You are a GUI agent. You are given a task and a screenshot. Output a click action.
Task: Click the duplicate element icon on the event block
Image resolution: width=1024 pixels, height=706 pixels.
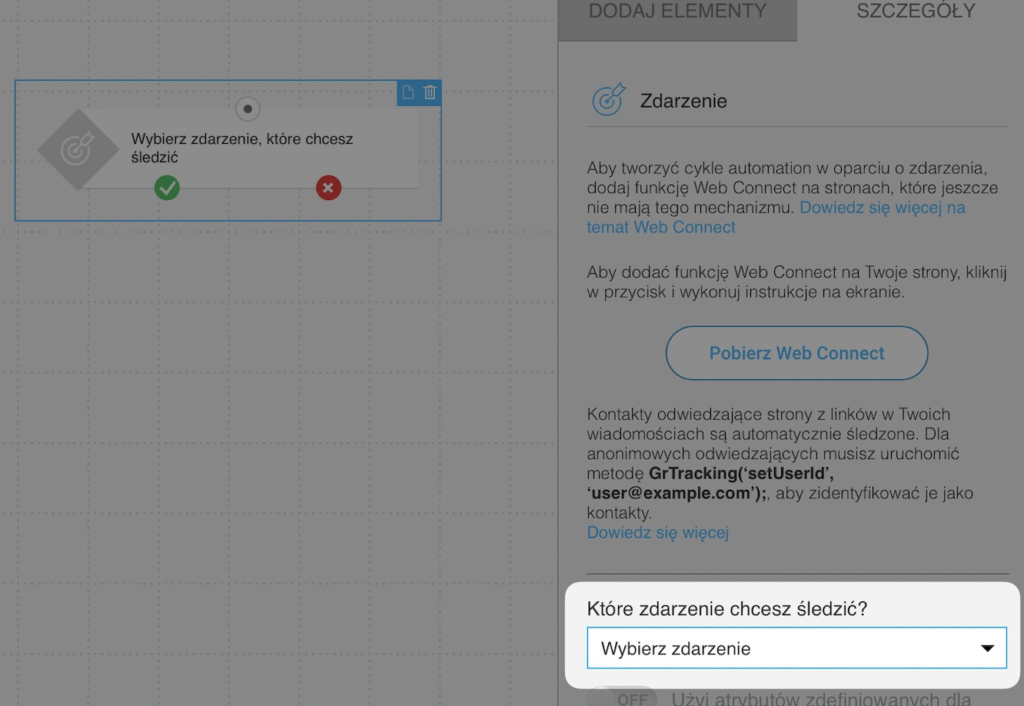pyautogui.click(x=408, y=92)
